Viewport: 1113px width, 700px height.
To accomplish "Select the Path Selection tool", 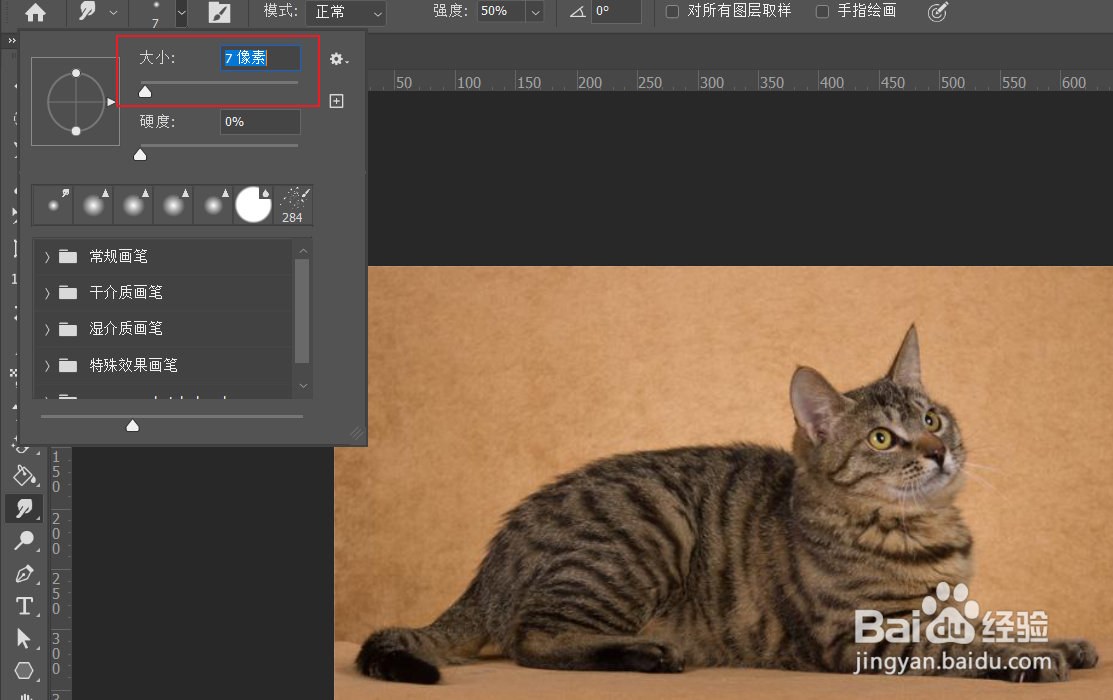I will click(25, 638).
